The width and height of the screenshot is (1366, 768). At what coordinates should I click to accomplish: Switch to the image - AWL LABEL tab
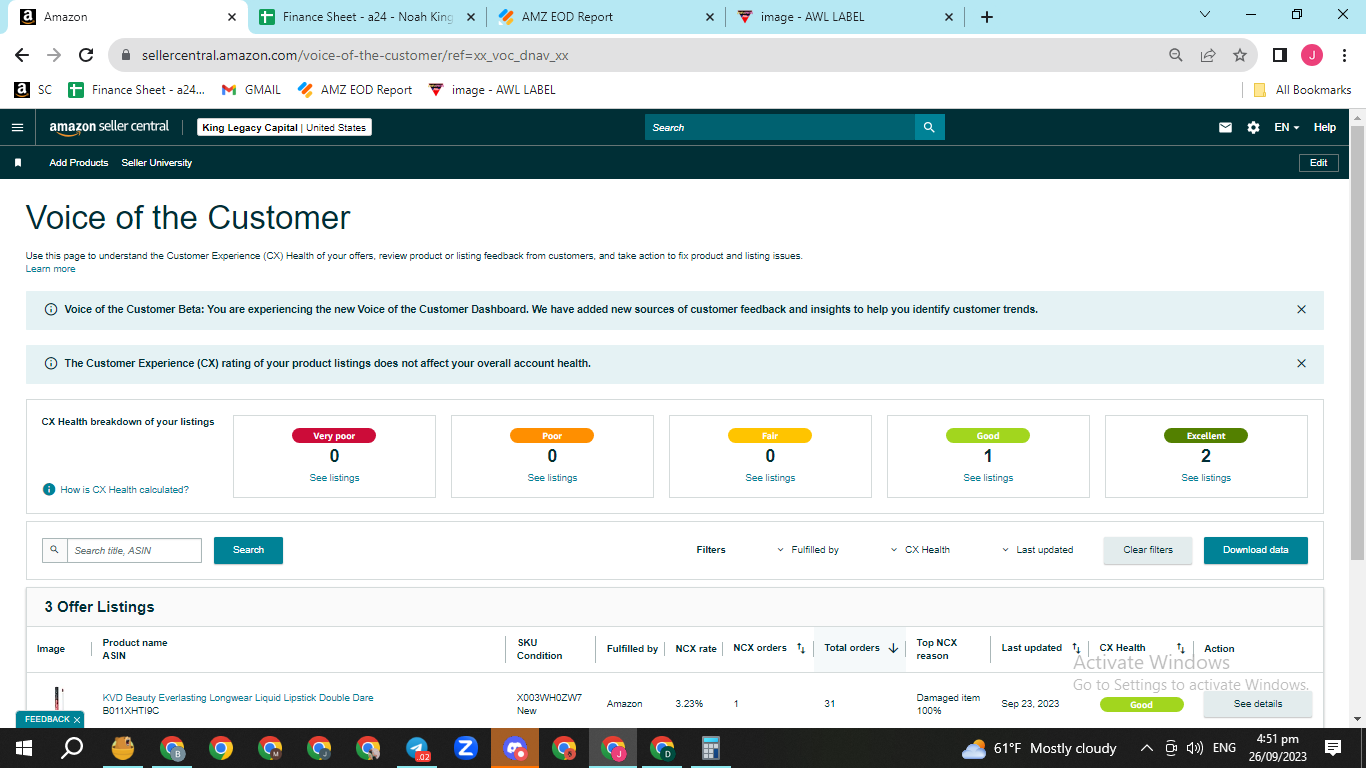click(x=846, y=17)
